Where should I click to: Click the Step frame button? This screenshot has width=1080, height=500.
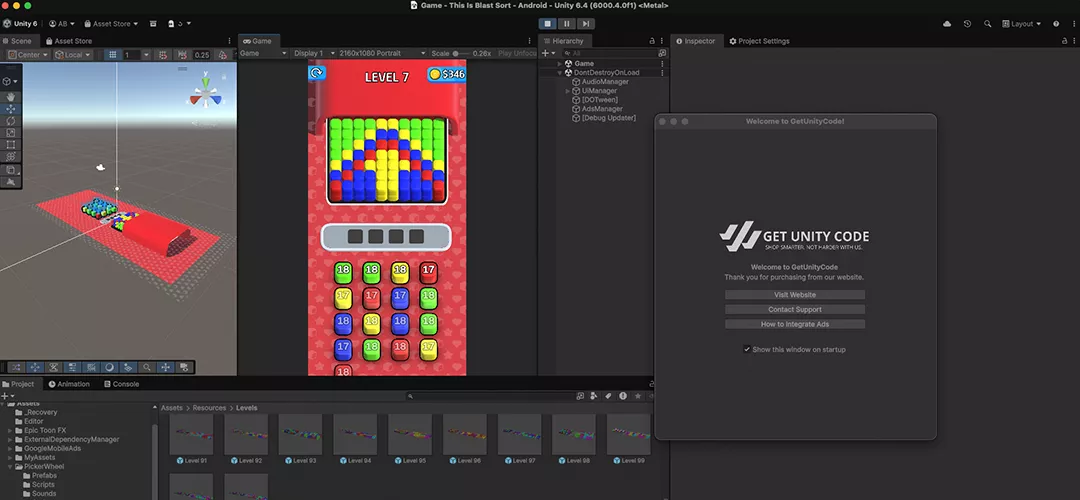tap(585, 23)
